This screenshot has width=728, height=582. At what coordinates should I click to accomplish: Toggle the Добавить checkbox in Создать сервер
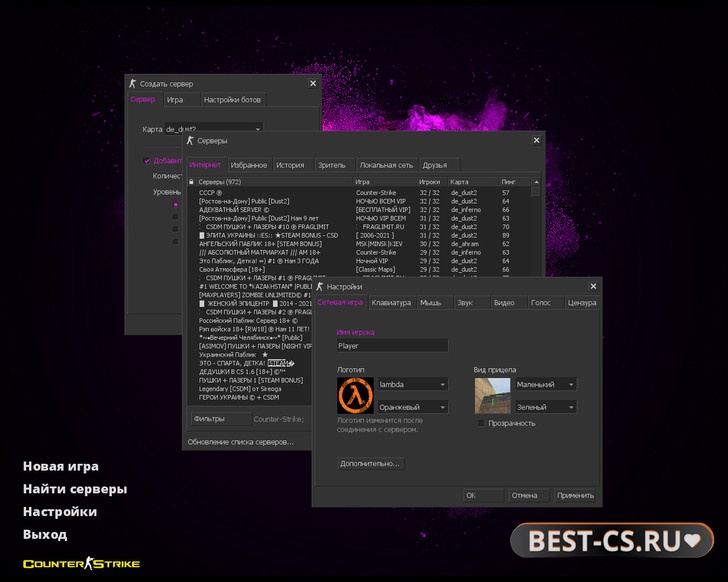tap(147, 161)
